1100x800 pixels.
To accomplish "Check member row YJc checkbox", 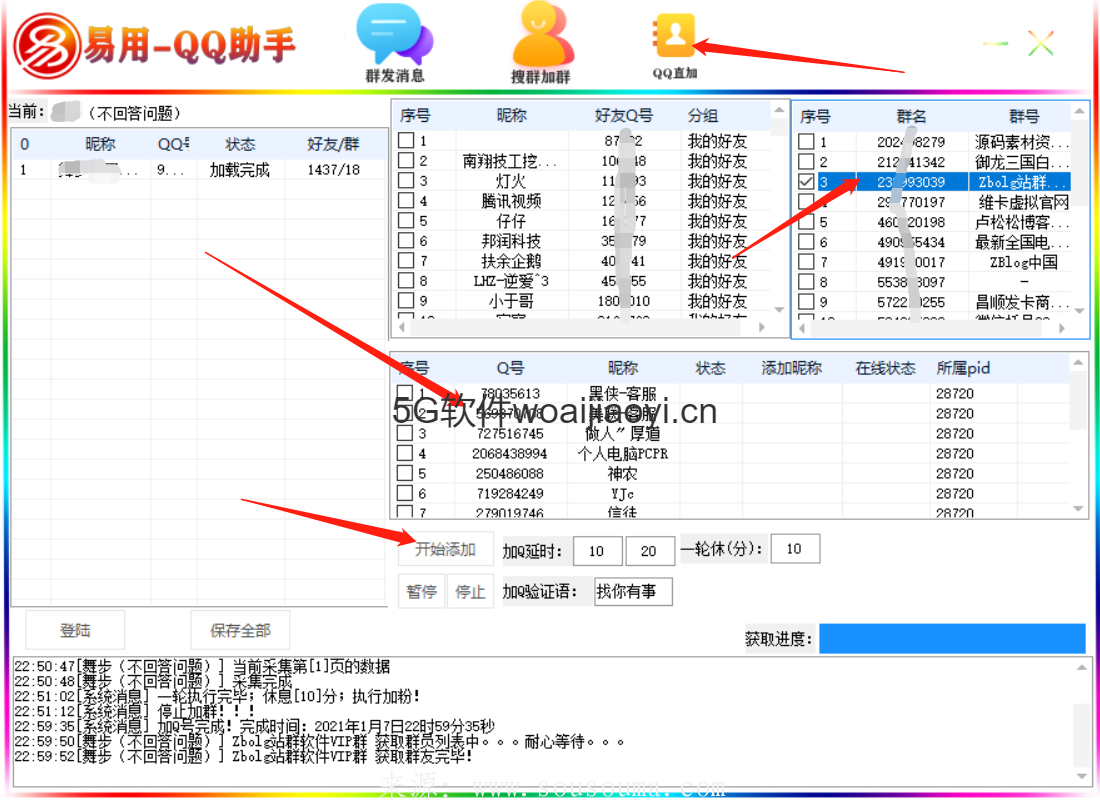I will click(x=405, y=493).
